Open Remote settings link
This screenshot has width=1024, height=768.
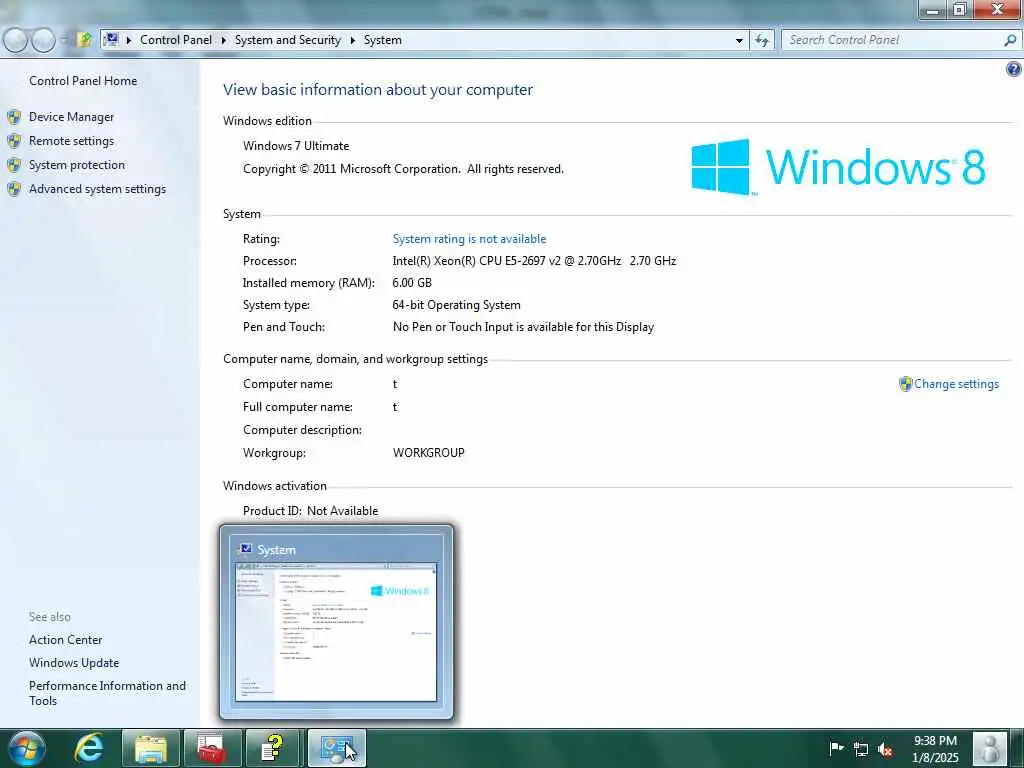tap(71, 141)
